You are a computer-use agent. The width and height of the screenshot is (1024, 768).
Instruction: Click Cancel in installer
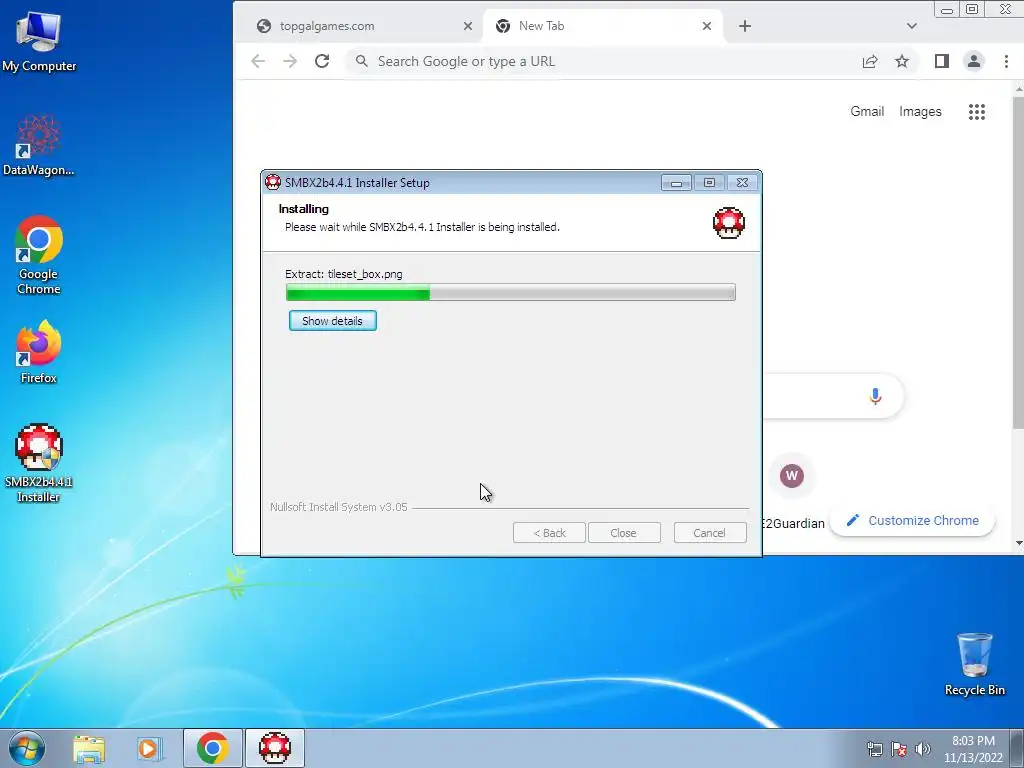tap(710, 533)
